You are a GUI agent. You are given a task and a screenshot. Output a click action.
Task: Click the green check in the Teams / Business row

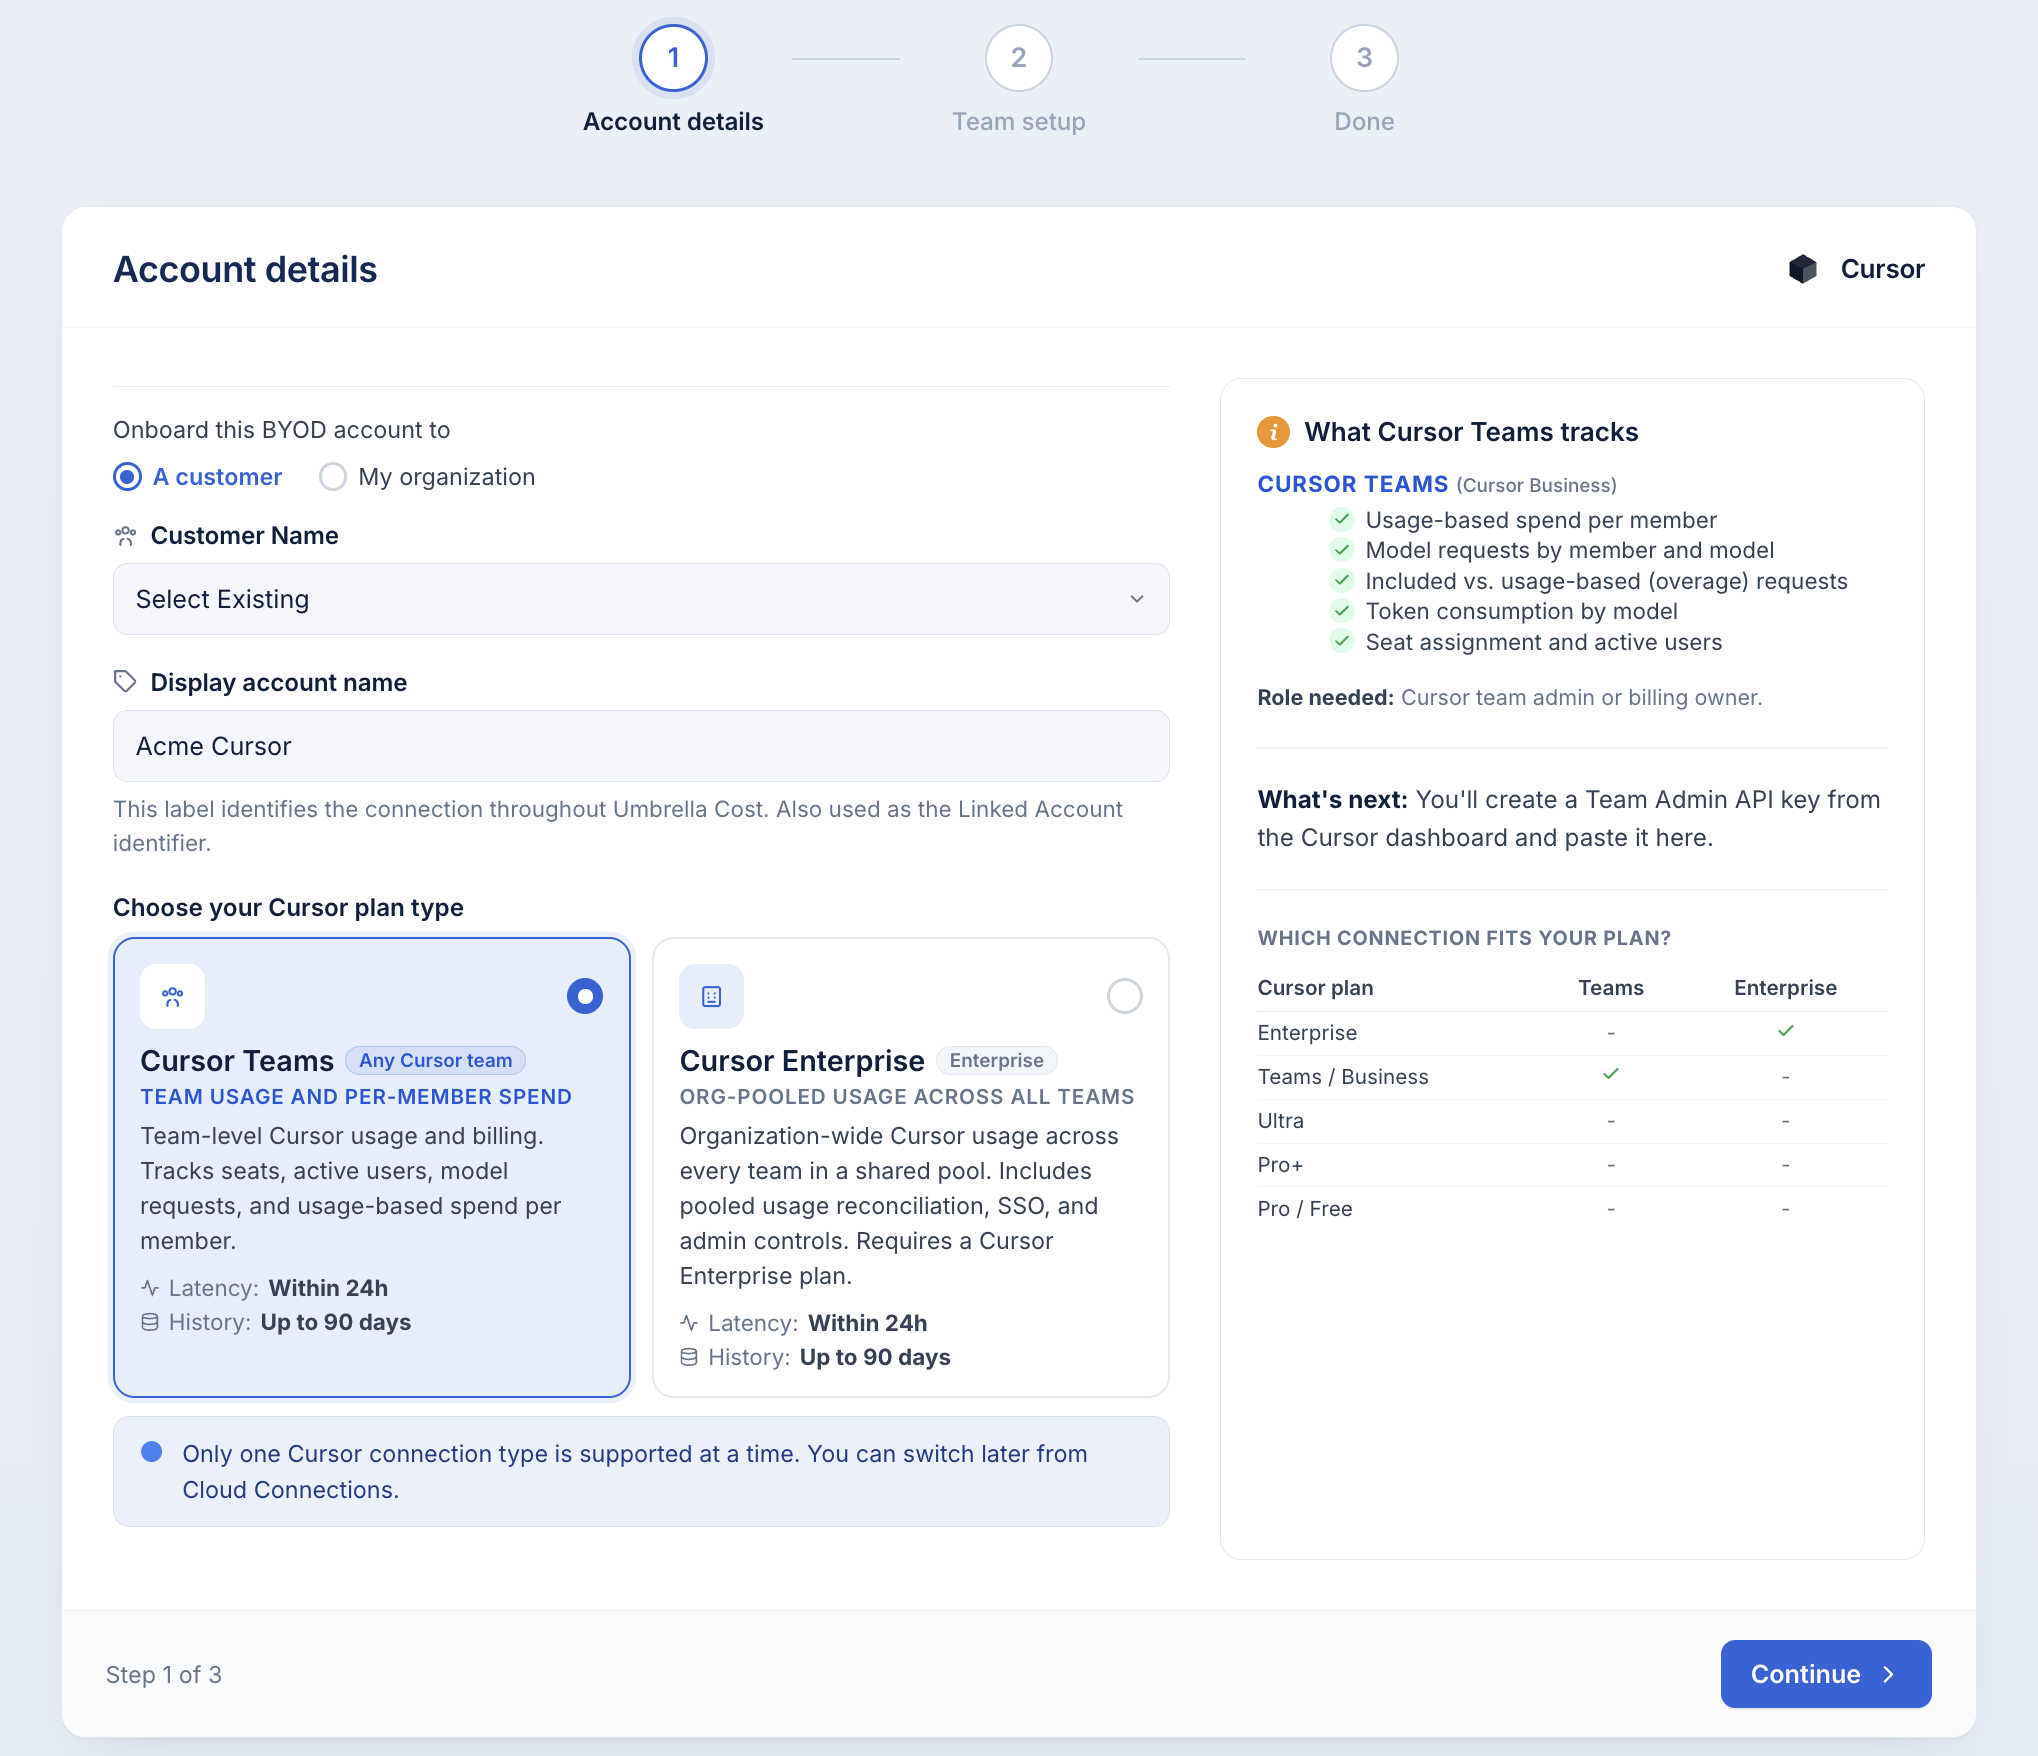point(1611,1075)
